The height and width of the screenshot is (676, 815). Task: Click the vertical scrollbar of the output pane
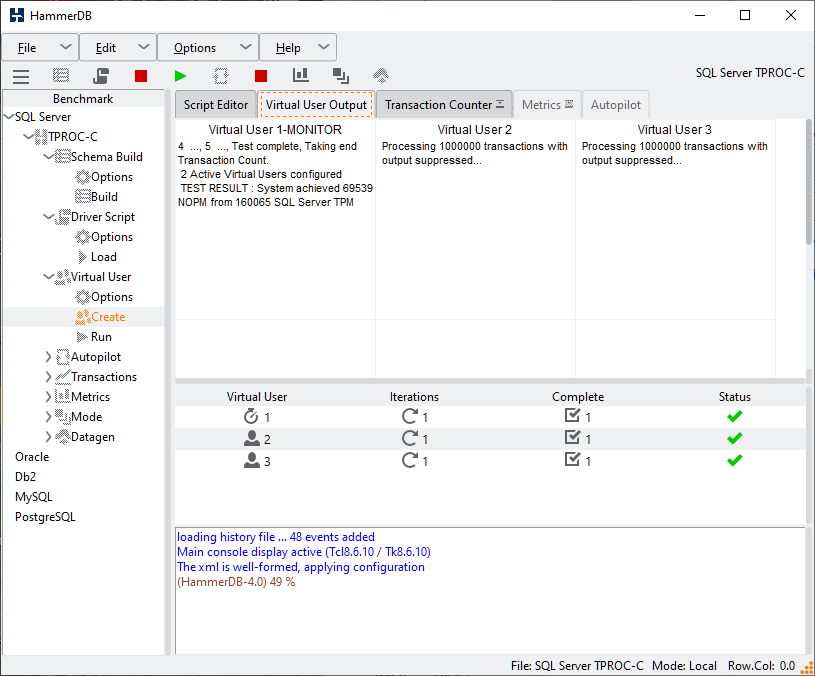(x=809, y=182)
